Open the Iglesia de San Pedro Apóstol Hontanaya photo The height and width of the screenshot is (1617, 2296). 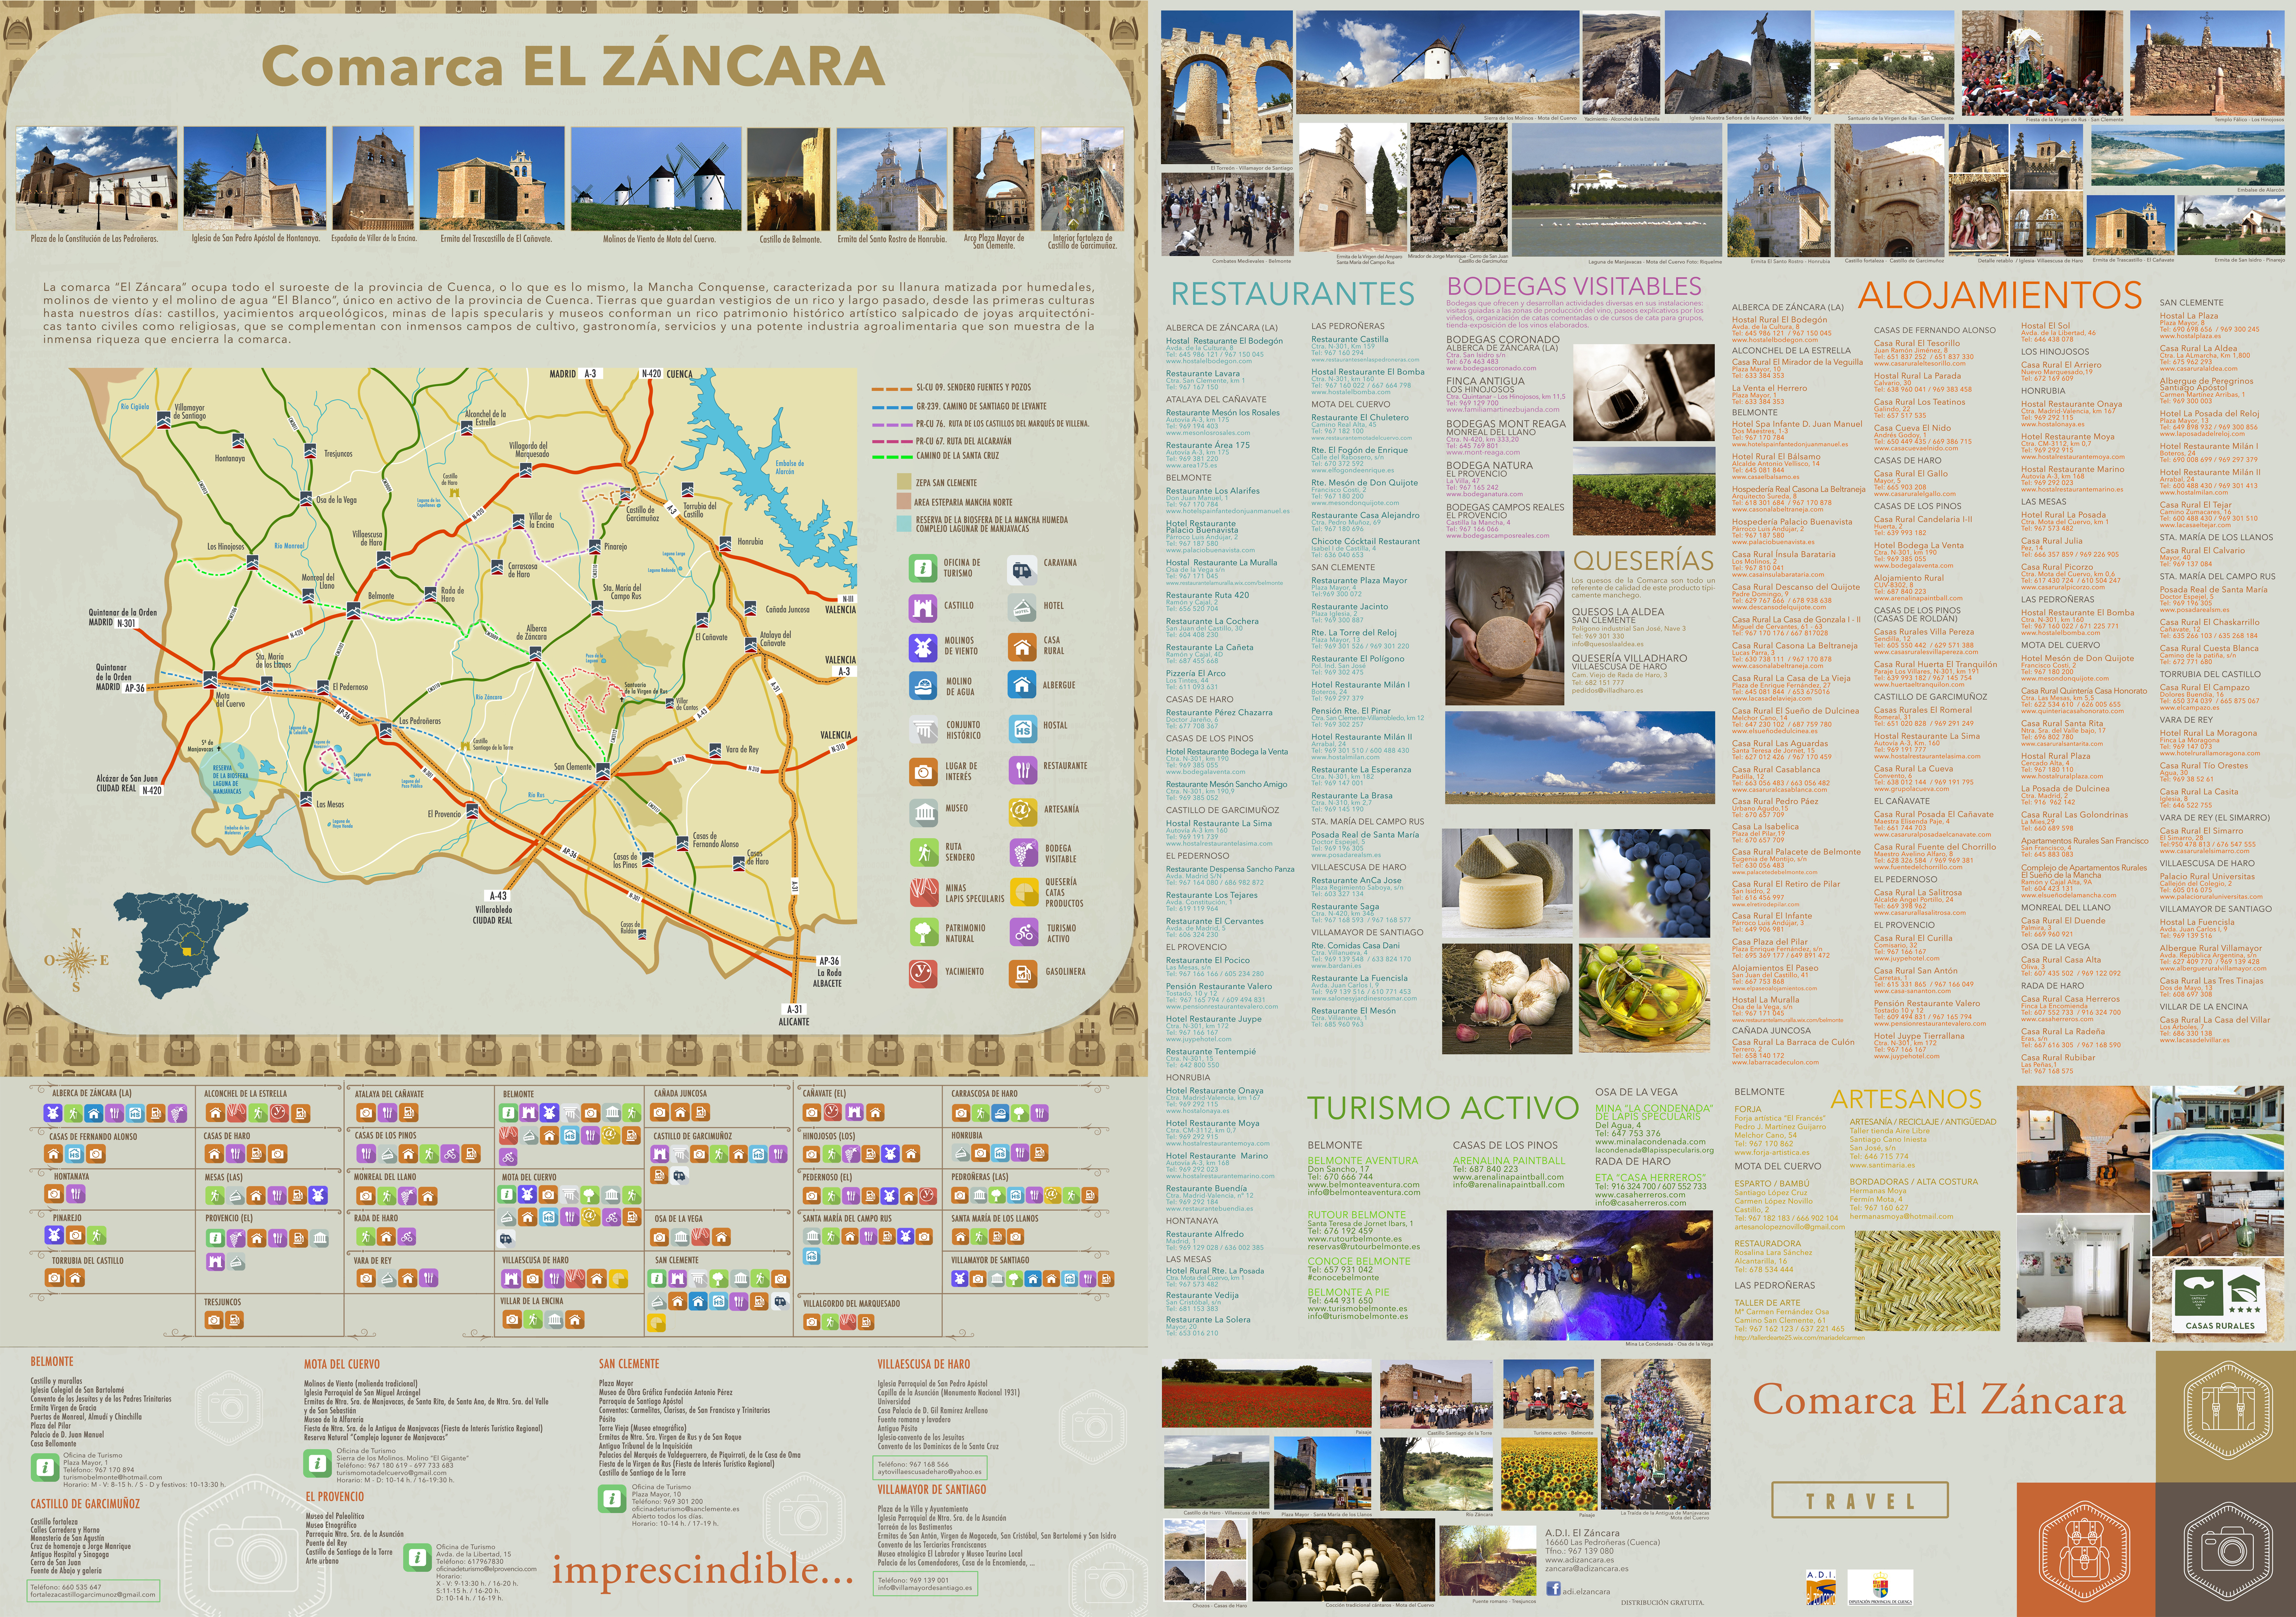(255, 179)
